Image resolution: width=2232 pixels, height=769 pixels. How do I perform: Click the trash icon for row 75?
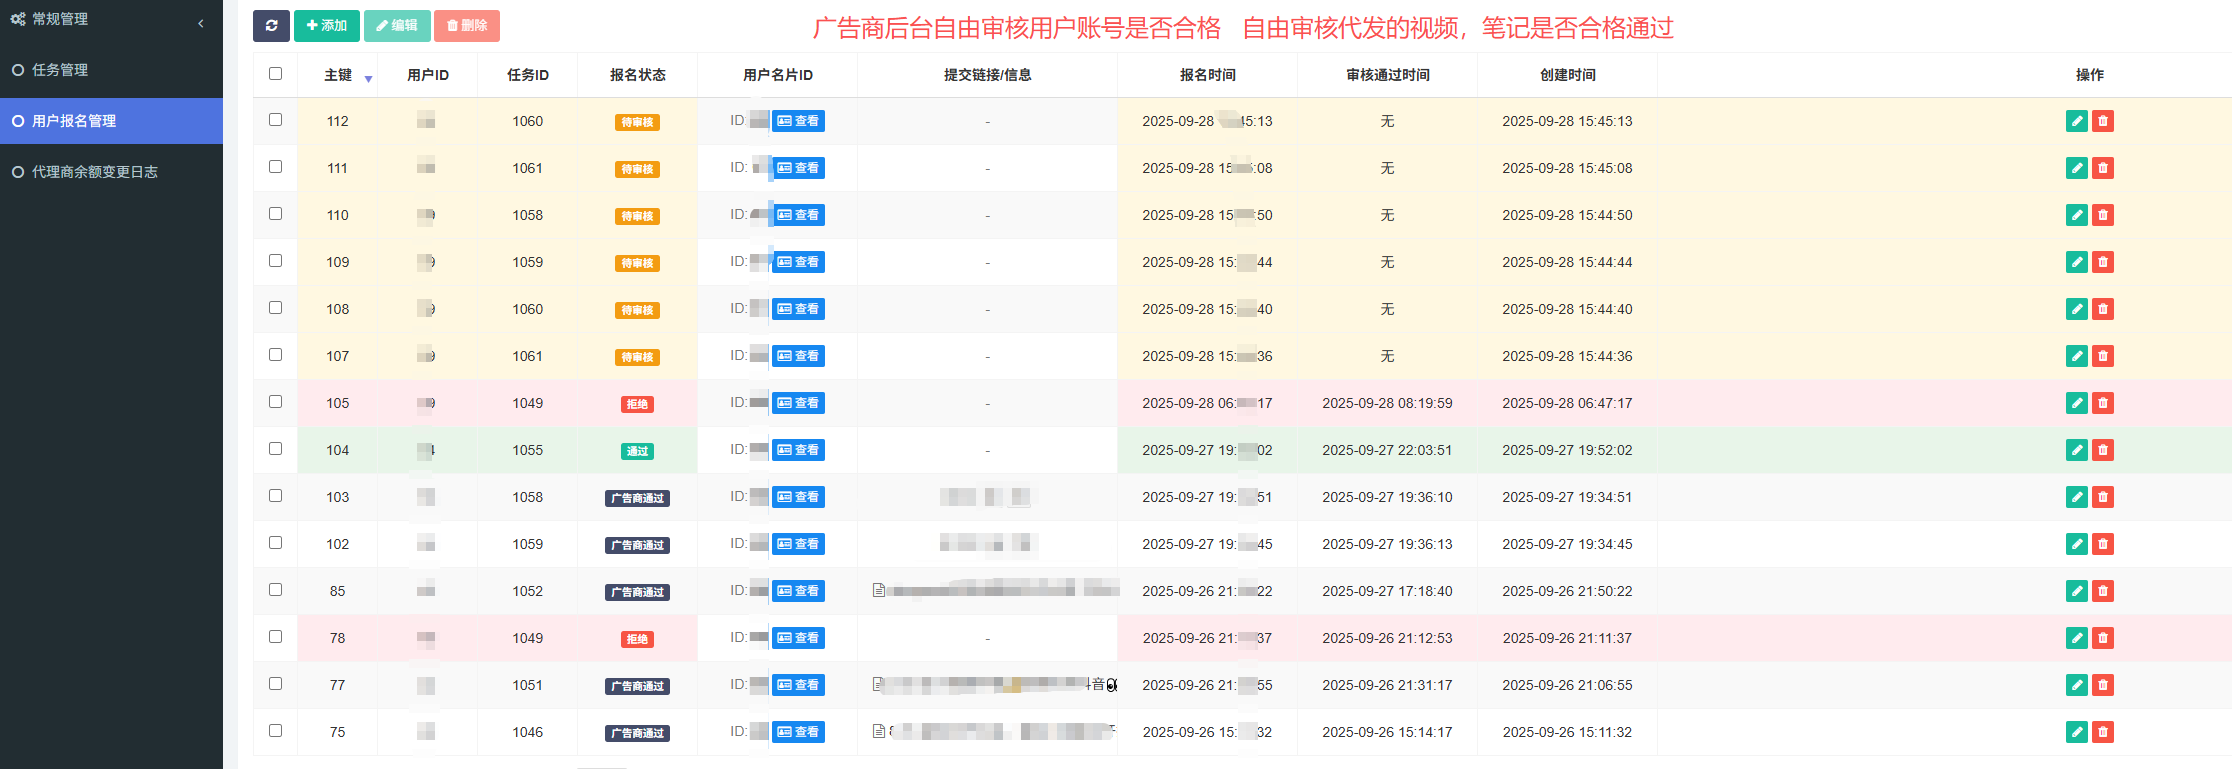point(2103,732)
